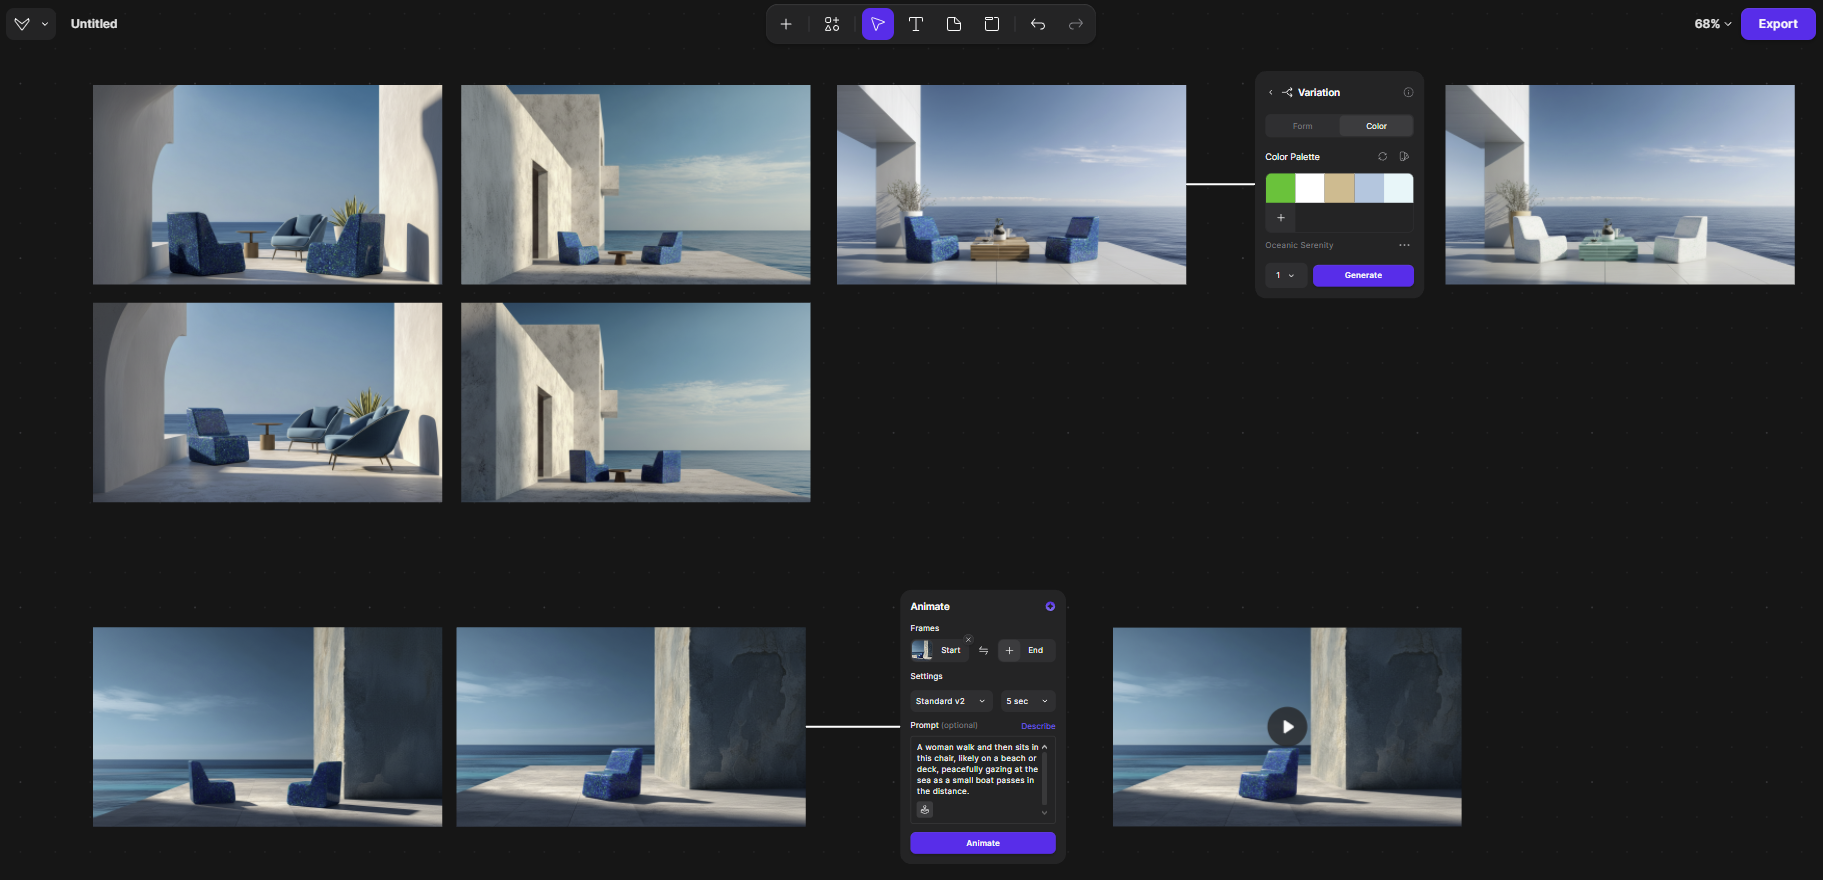Image resolution: width=1823 pixels, height=880 pixels.
Task: Click the Animate button
Action: point(982,843)
